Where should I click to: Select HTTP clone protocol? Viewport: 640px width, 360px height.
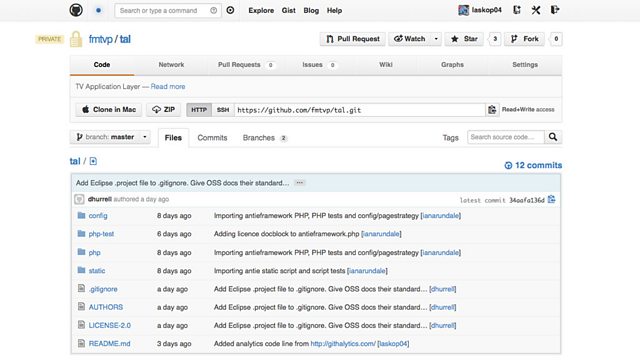click(199, 110)
